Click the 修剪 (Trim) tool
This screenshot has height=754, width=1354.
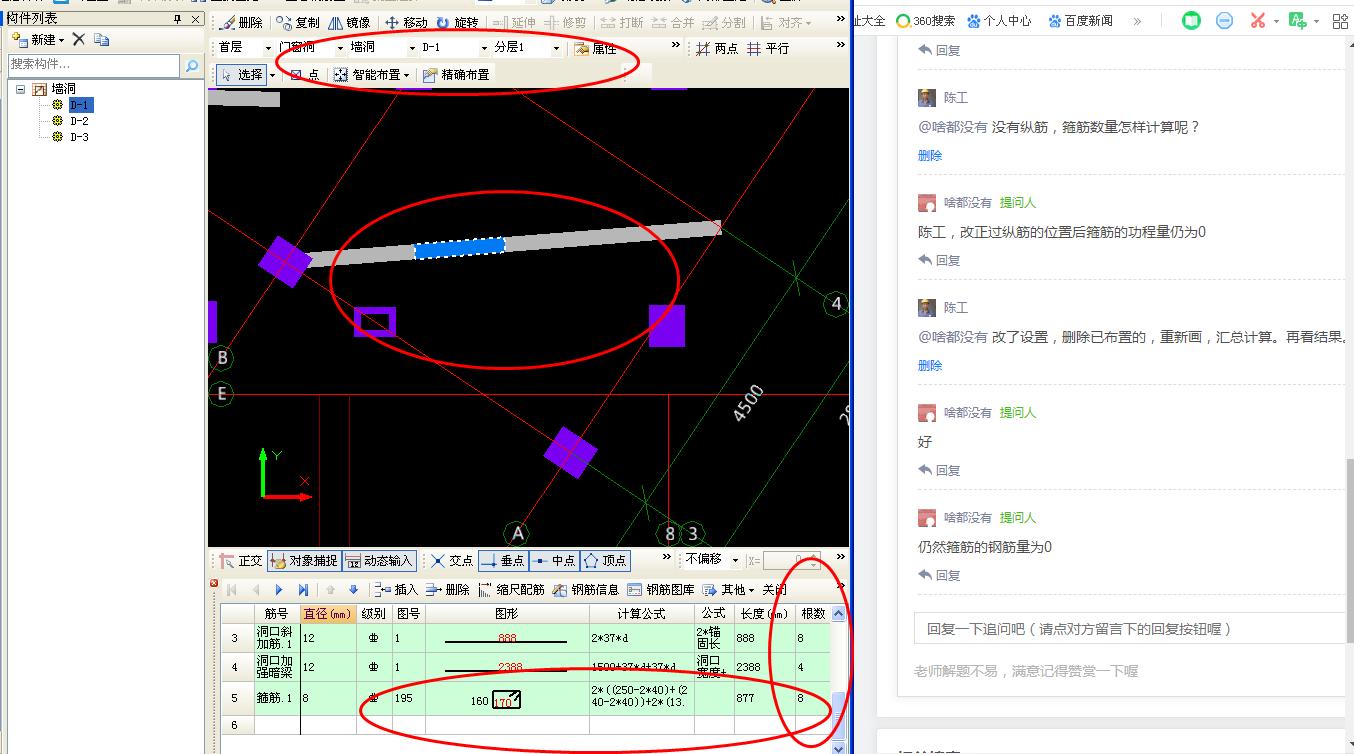[x=565, y=22]
